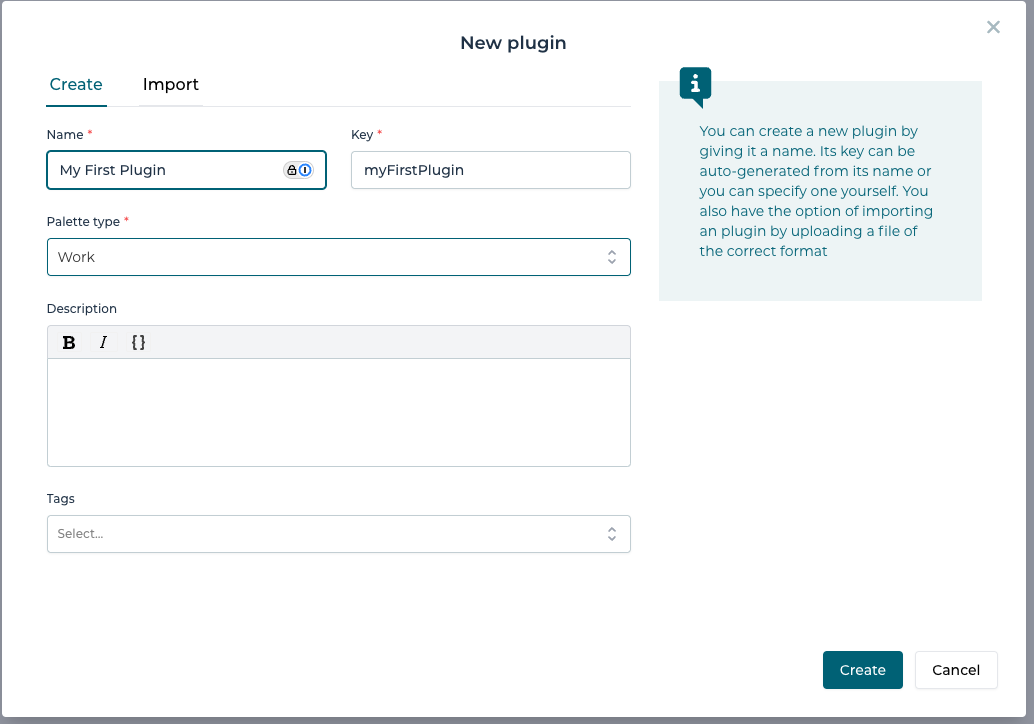Toggle bold formatting in the Description editor

68,342
